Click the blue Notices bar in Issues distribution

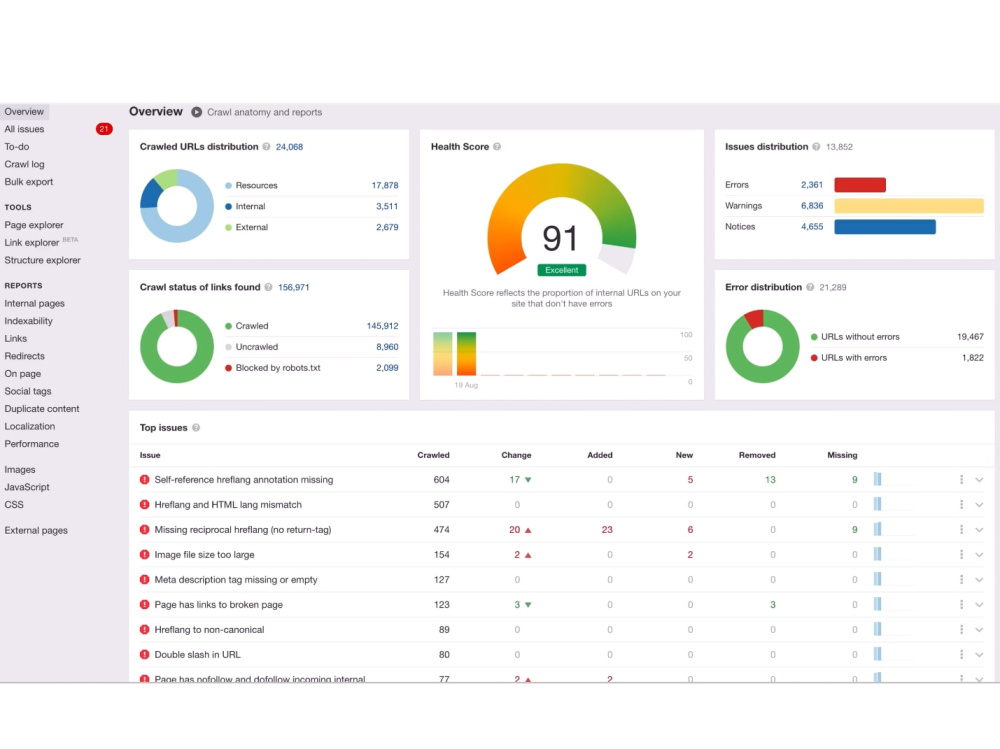885,226
